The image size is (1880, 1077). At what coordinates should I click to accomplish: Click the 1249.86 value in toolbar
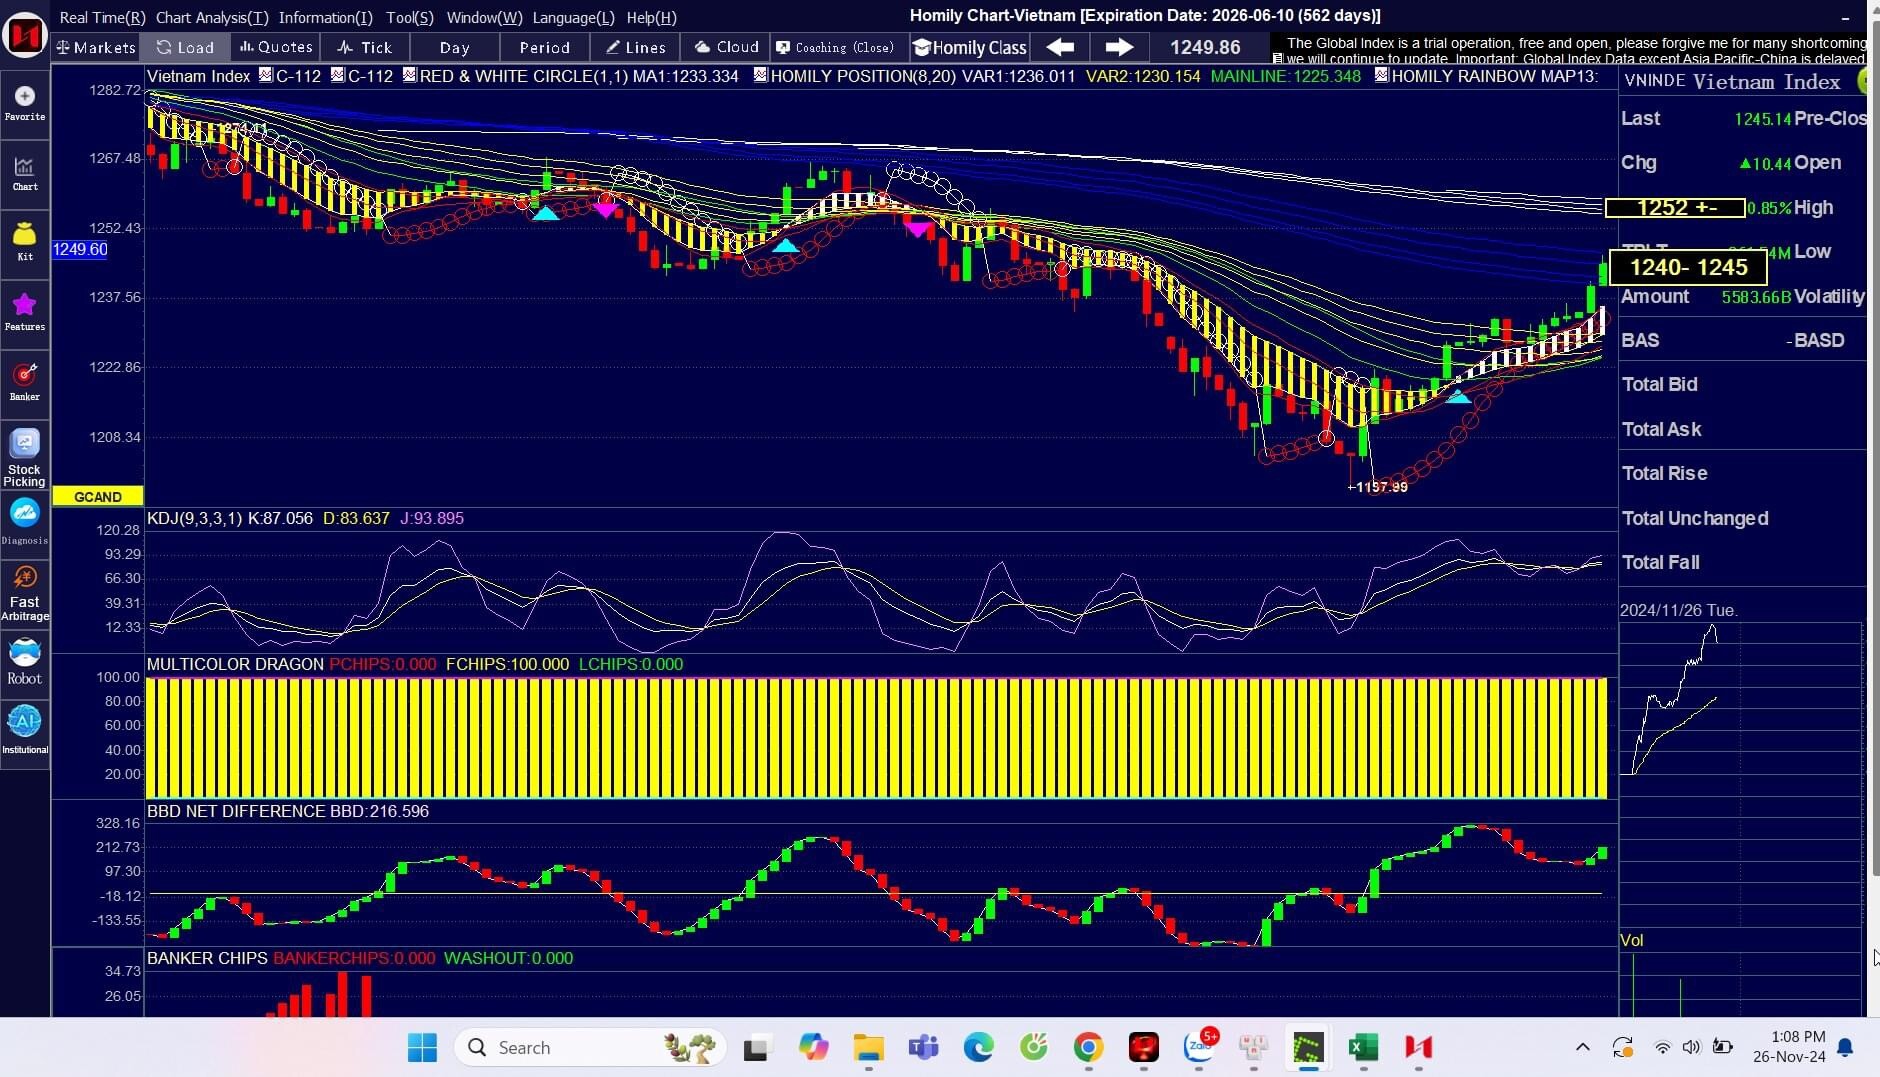tap(1205, 47)
